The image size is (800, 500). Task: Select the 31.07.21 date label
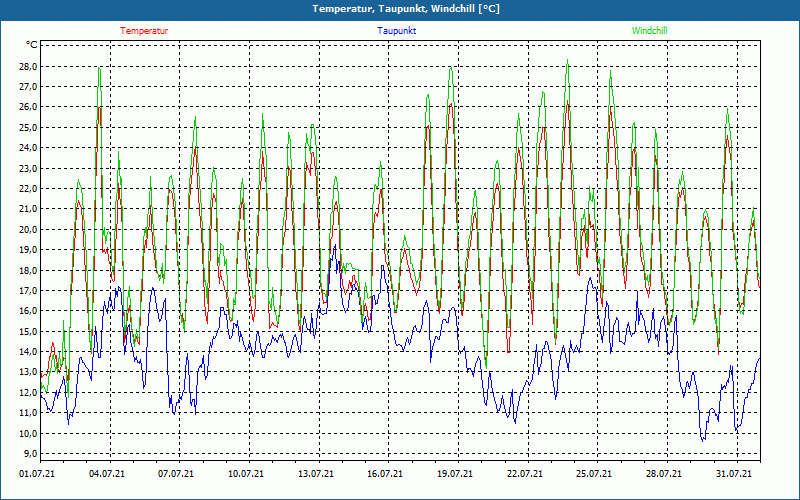(x=732, y=475)
